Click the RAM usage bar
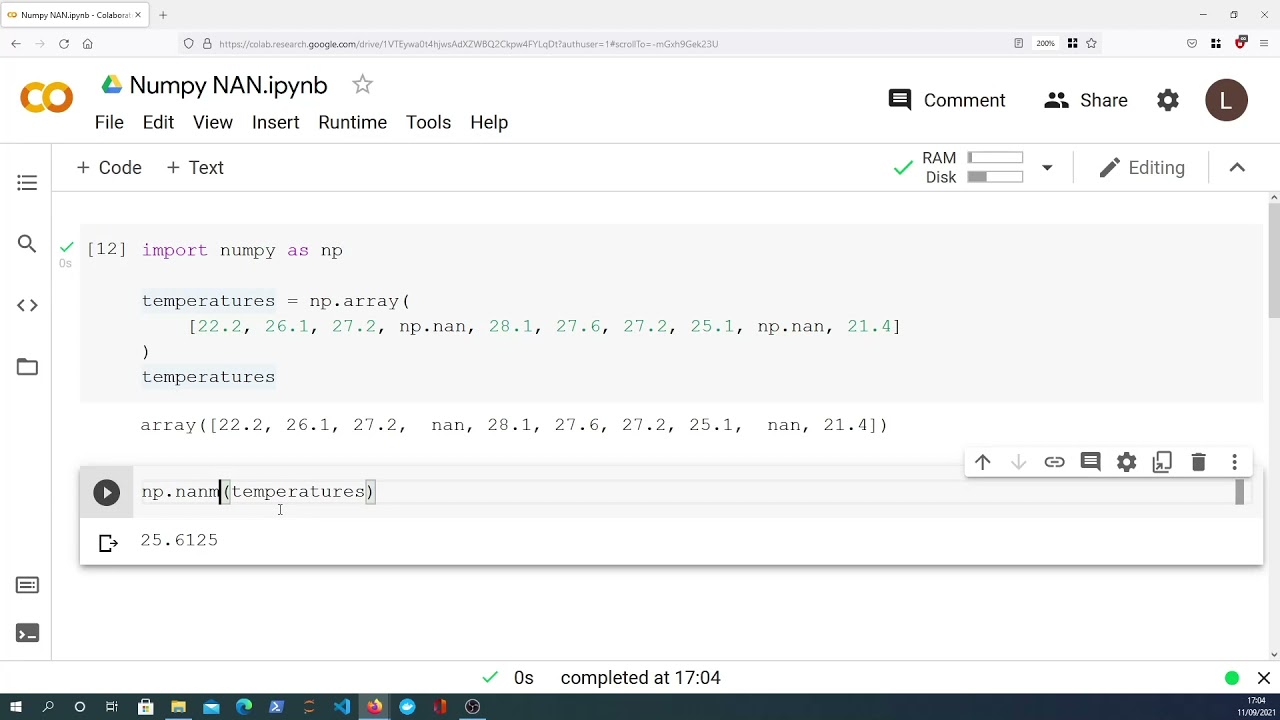The height and width of the screenshot is (720, 1280). tap(995, 158)
